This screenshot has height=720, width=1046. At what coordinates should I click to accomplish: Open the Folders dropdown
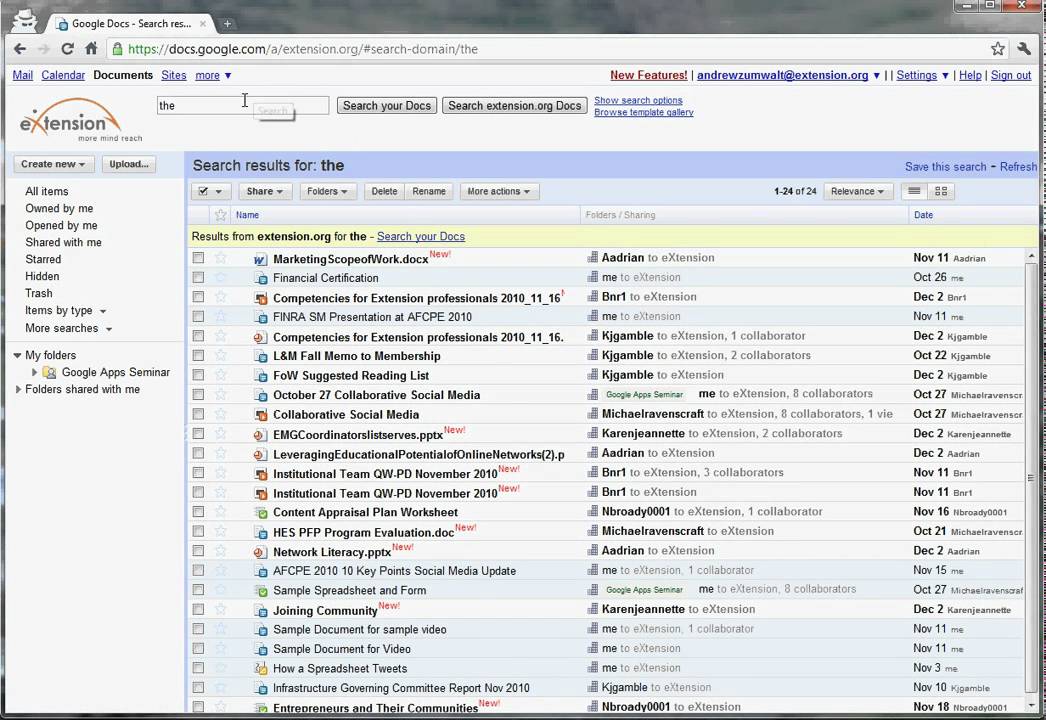coord(328,192)
